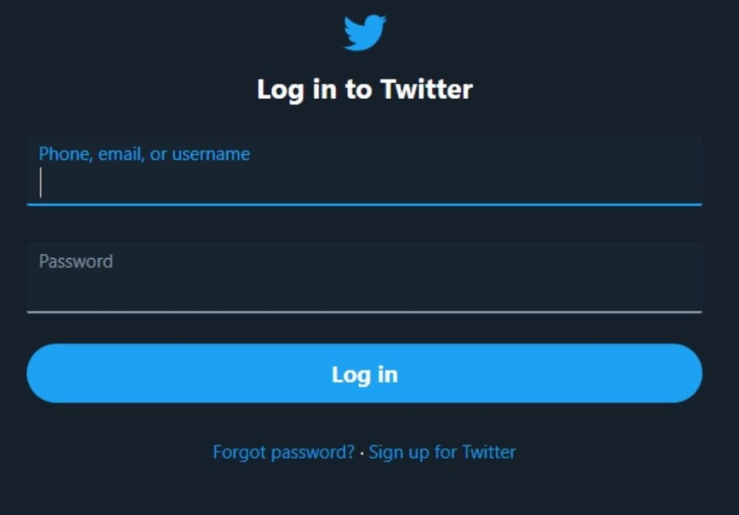The height and width of the screenshot is (515, 739).
Task: Click the word Sign in the footer link
Action: click(386, 452)
